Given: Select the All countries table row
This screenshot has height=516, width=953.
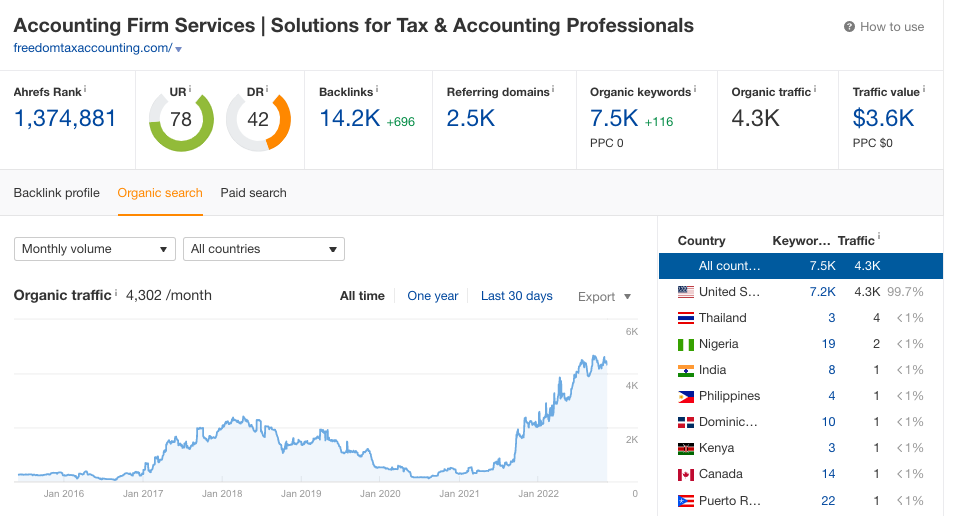Looking at the screenshot, I should (x=801, y=266).
